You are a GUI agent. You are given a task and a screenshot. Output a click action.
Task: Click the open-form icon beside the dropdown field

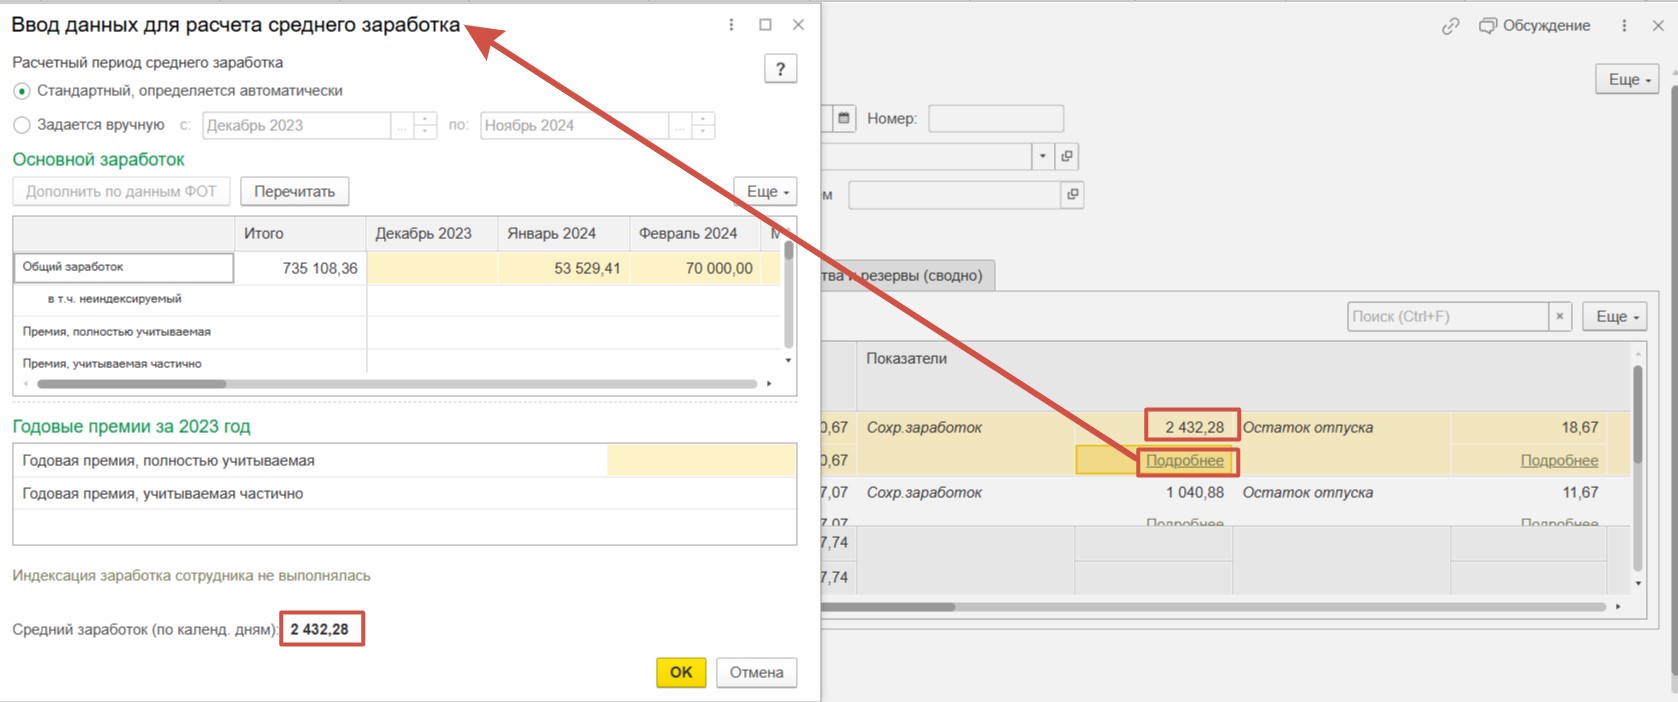click(x=1067, y=156)
